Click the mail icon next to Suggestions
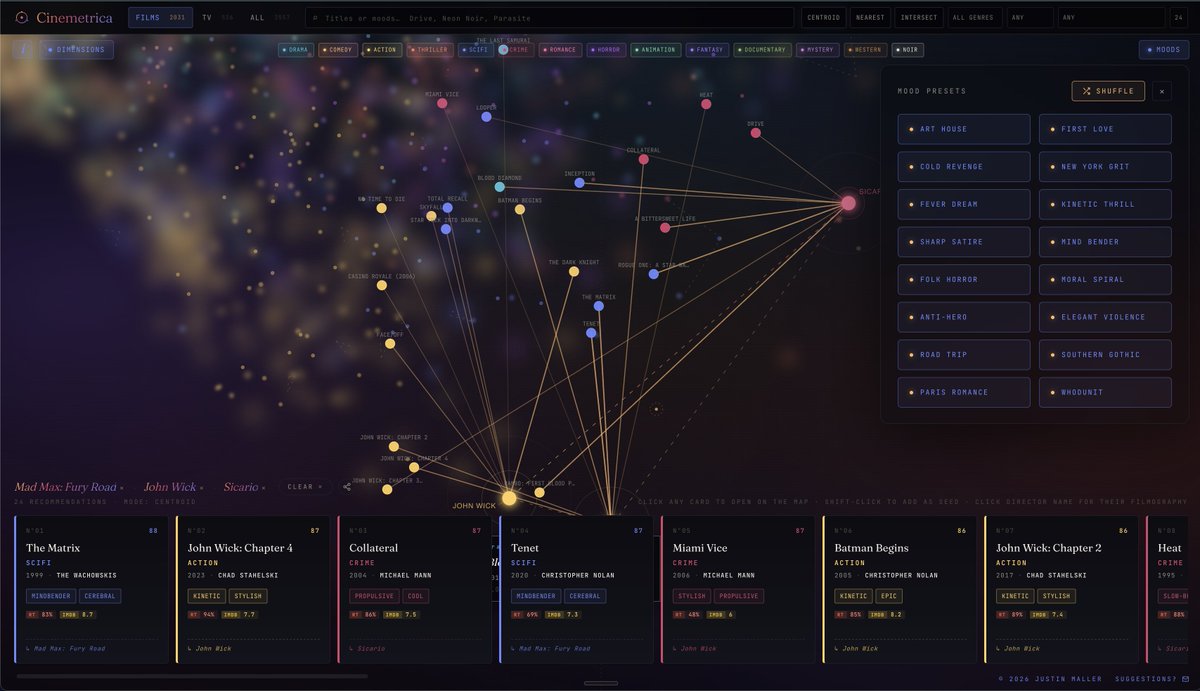 pos(1186,678)
